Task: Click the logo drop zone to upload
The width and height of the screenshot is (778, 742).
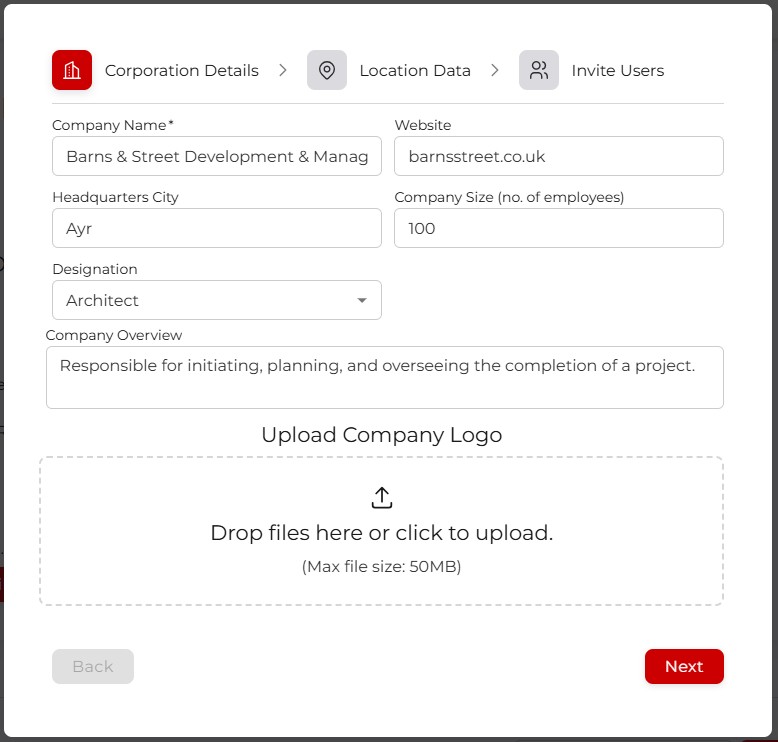Action: pos(382,531)
